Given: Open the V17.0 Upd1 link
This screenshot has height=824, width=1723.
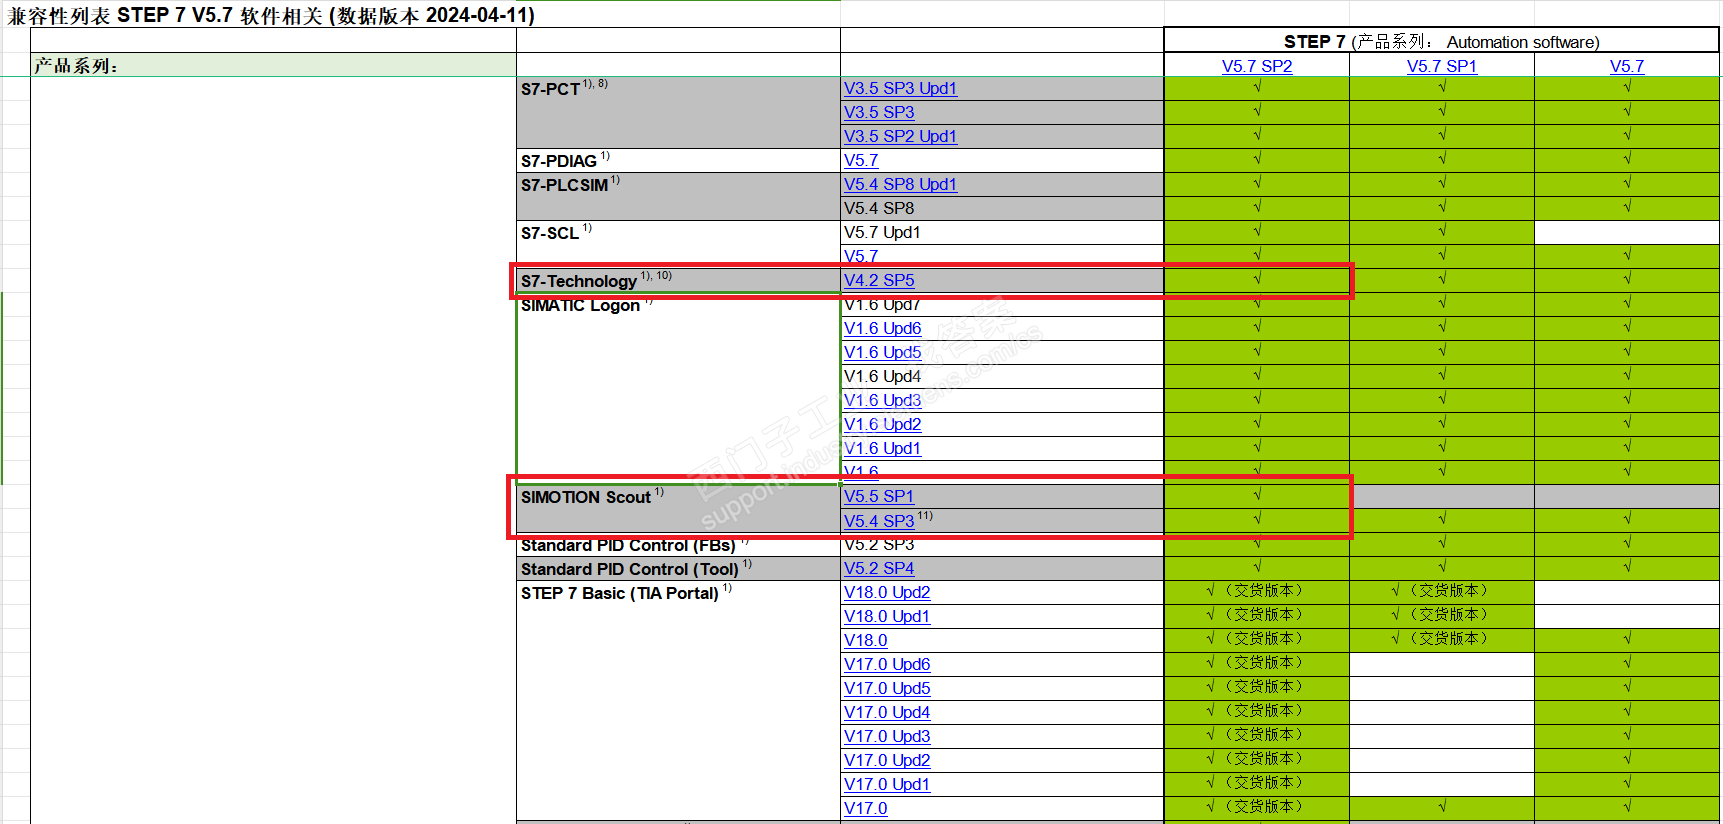Looking at the screenshot, I should click(x=887, y=784).
